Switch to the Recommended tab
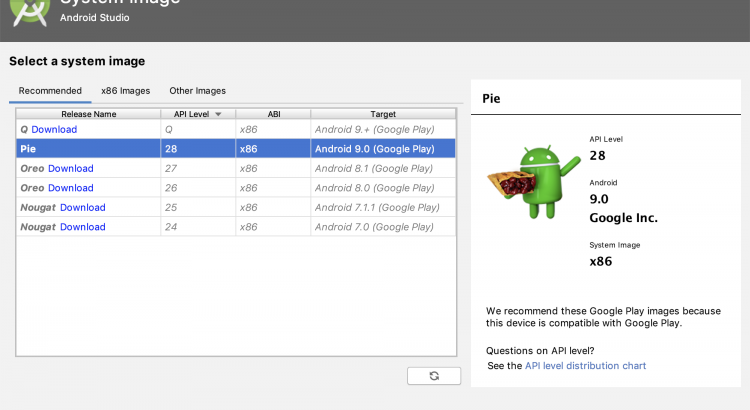This screenshot has width=750, height=410. (x=50, y=91)
